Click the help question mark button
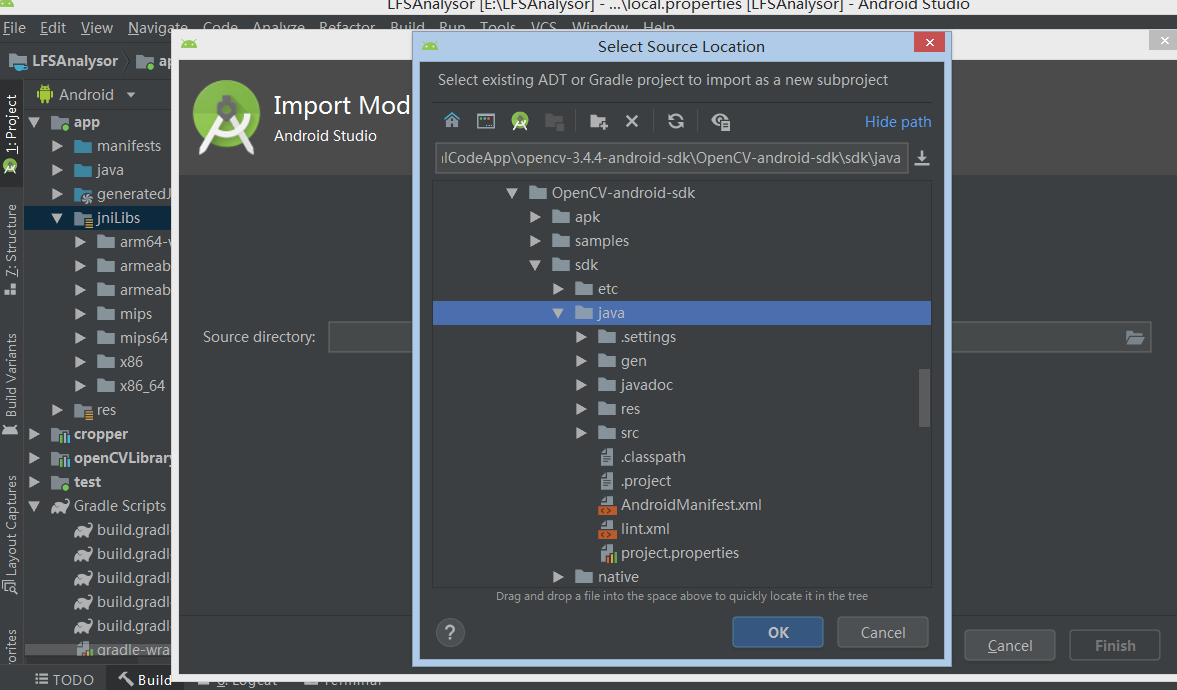The image size is (1177, 690). point(450,632)
